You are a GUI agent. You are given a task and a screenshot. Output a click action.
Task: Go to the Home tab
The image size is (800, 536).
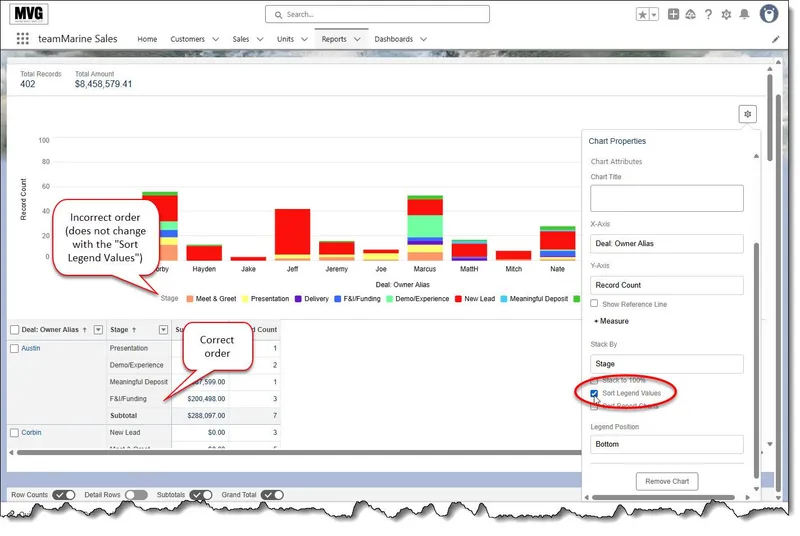[x=147, y=39]
